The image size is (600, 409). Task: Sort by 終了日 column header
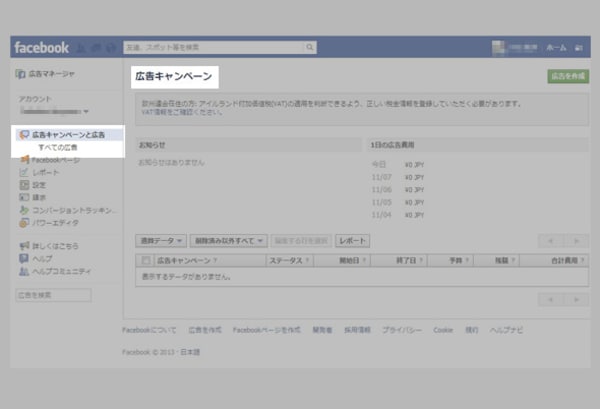(x=406, y=261)
